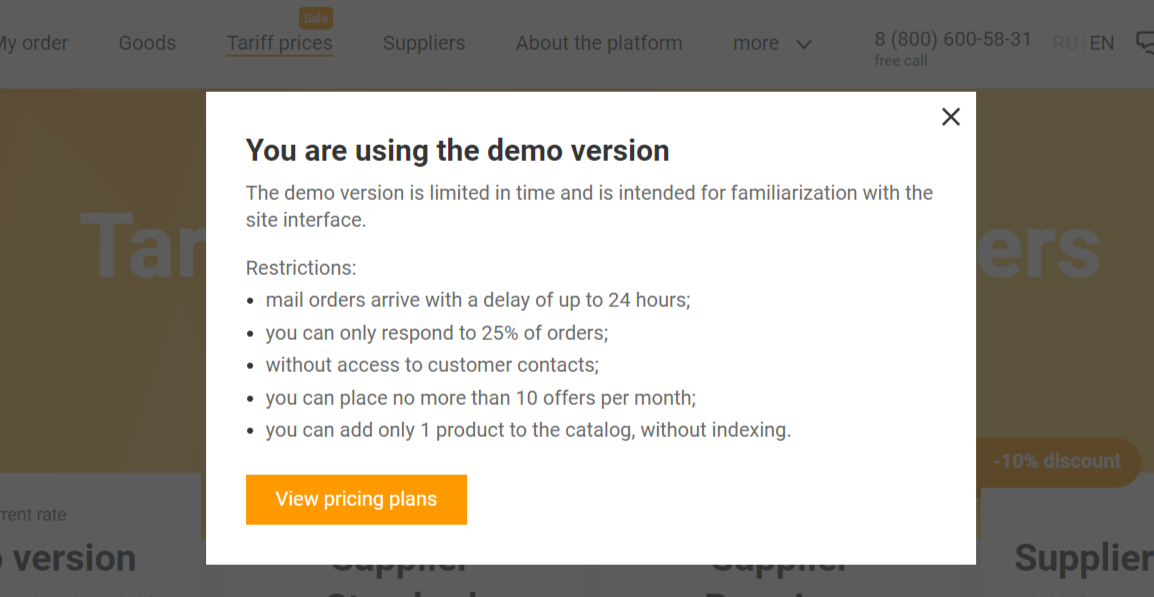Open the Suppliers section
This screenshot has height=597, width=1154.
tap(424, 43)
